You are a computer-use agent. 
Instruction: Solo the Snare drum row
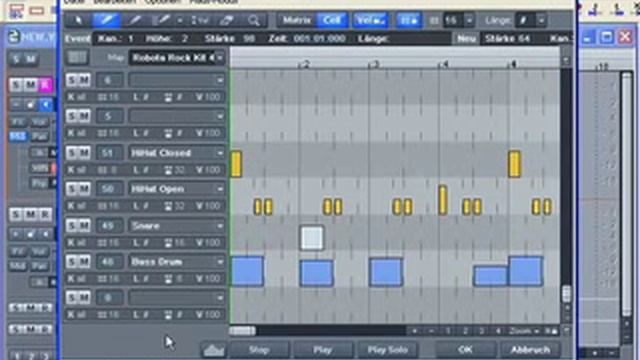click(x=72, y=225)
